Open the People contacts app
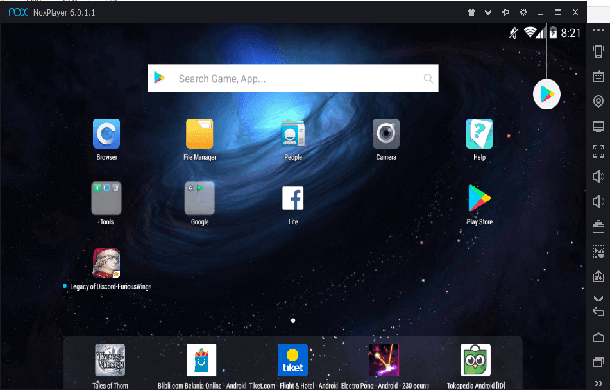 pos(293,134)
